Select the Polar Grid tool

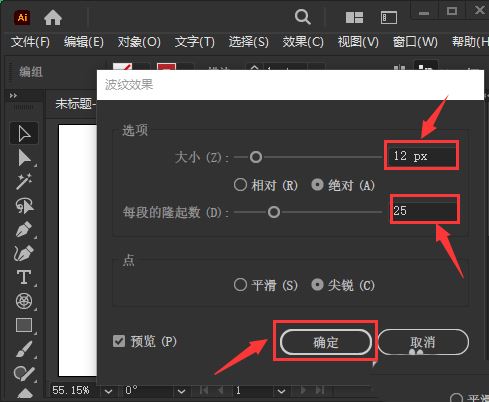tap(24, 301)
